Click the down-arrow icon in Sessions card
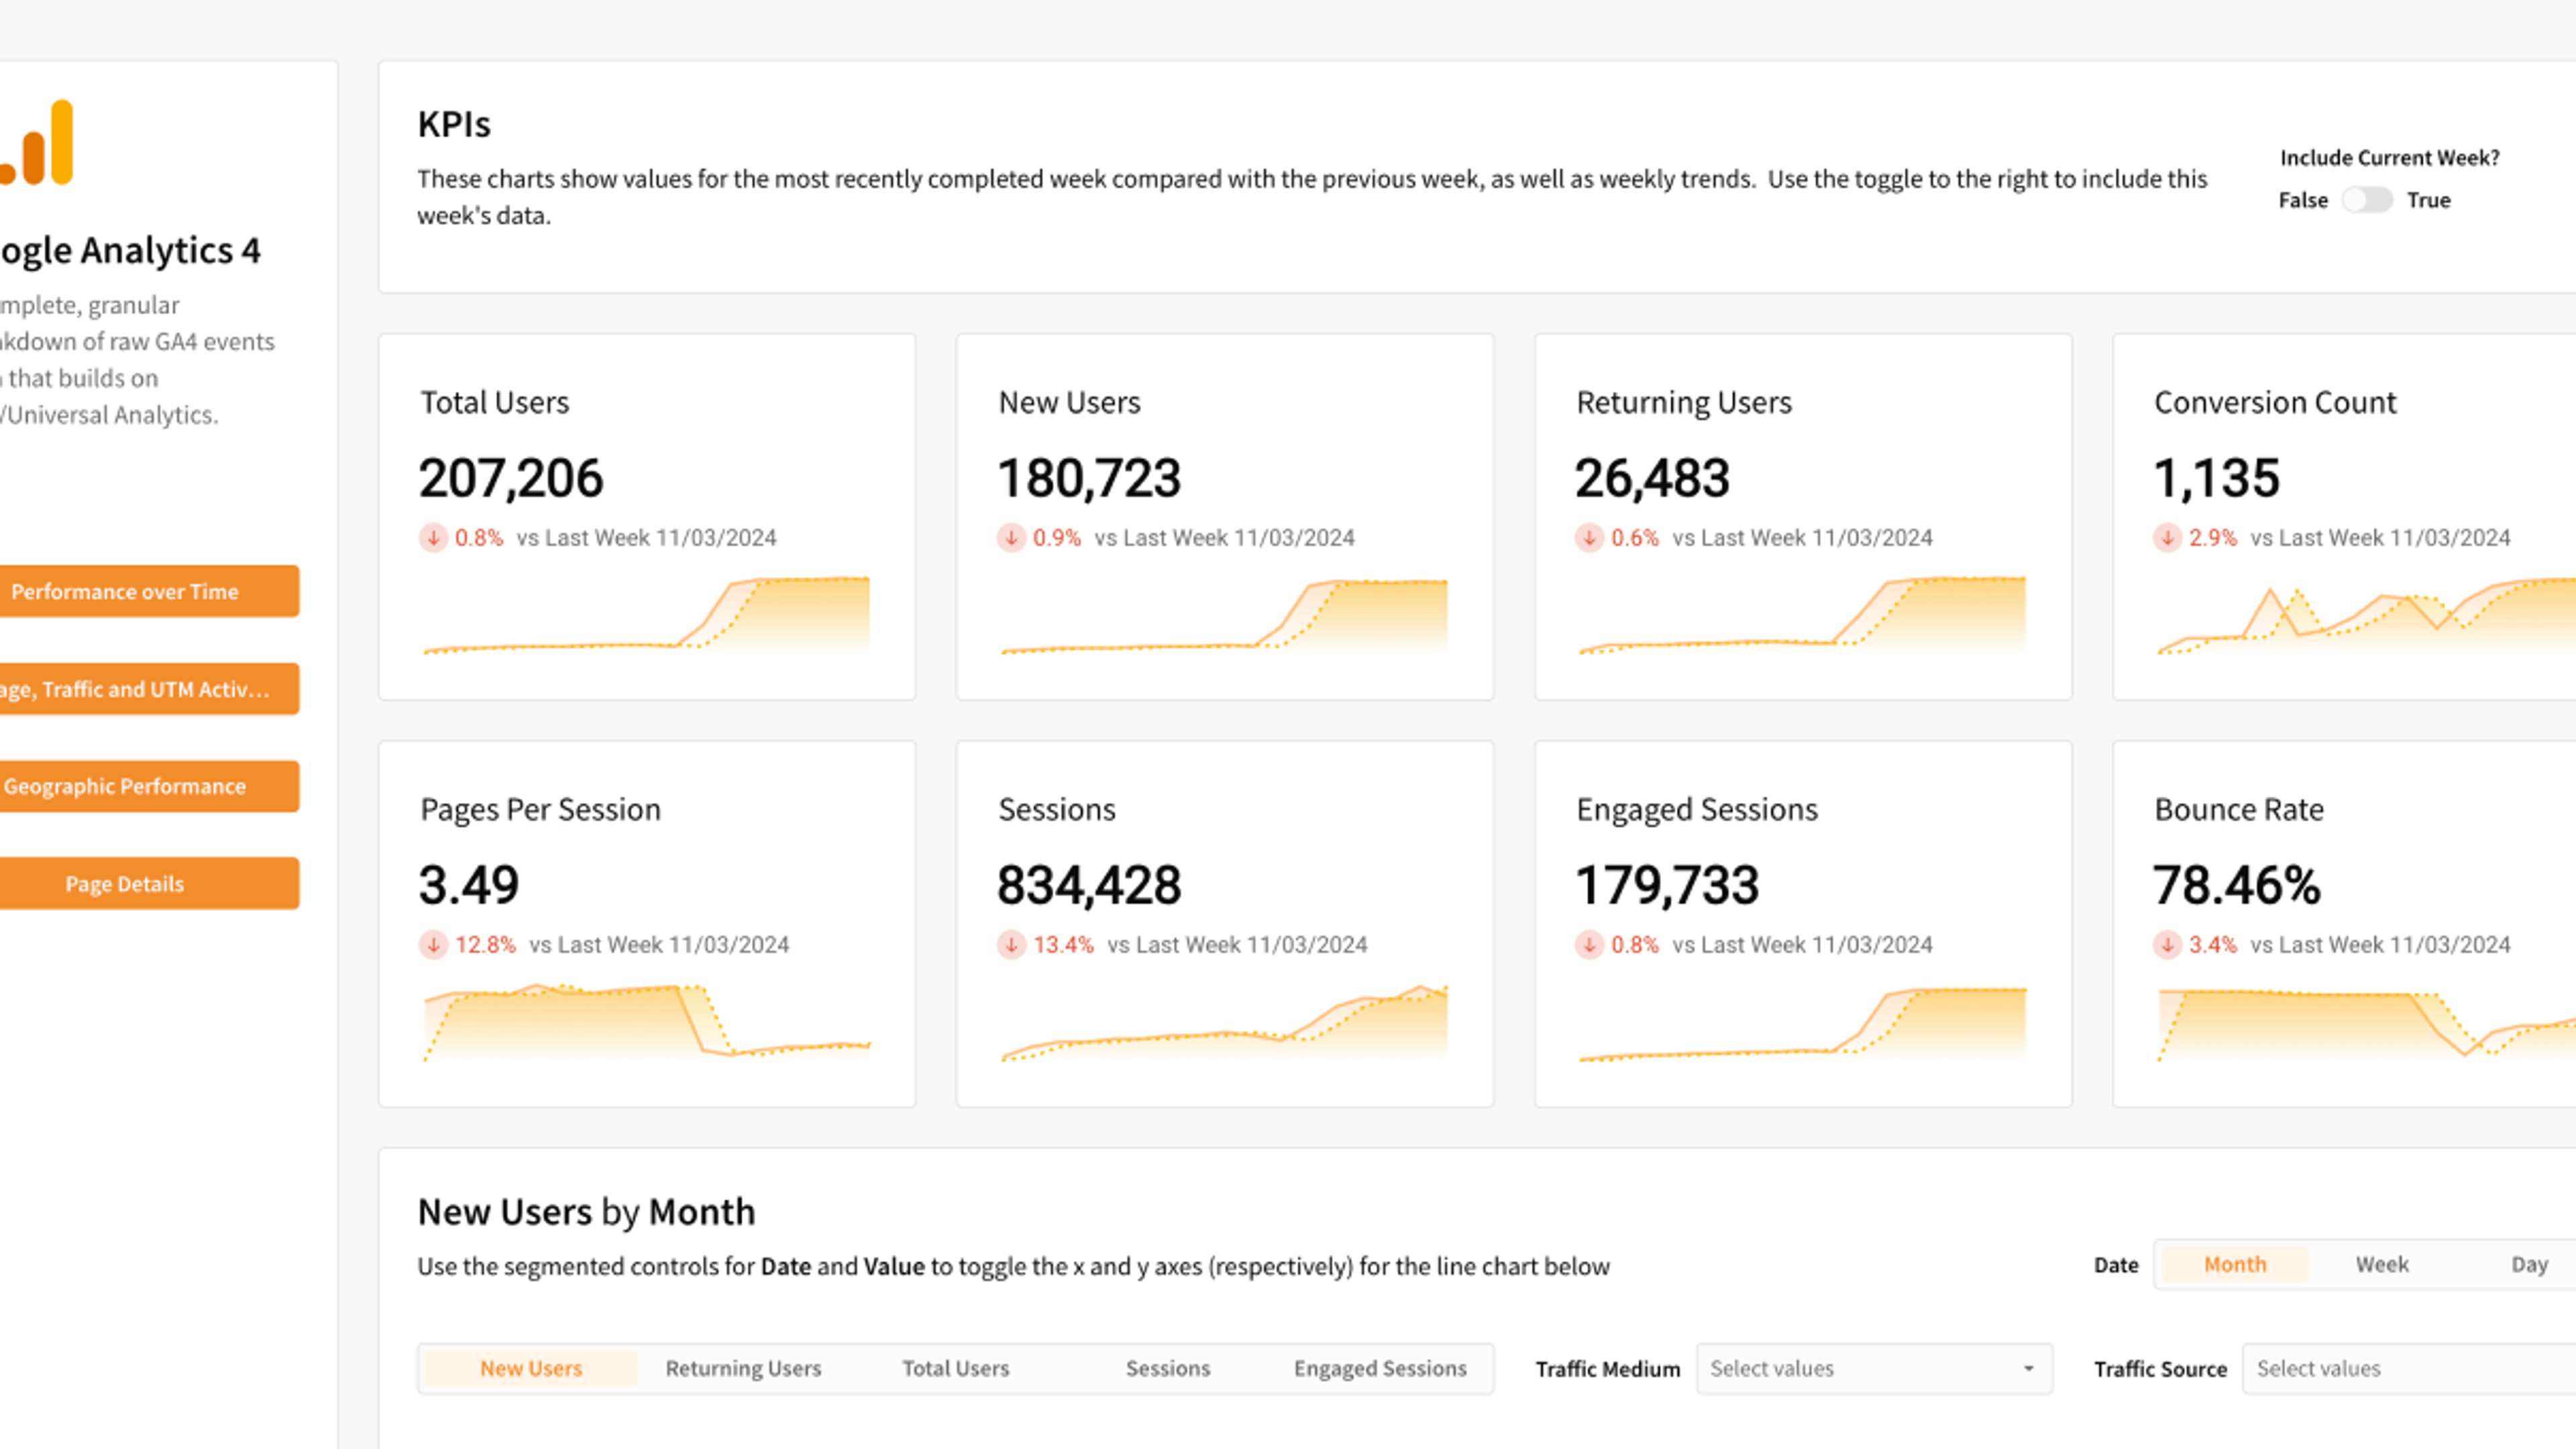This screenshot has height=1449, width=2576. point(1011,945)
